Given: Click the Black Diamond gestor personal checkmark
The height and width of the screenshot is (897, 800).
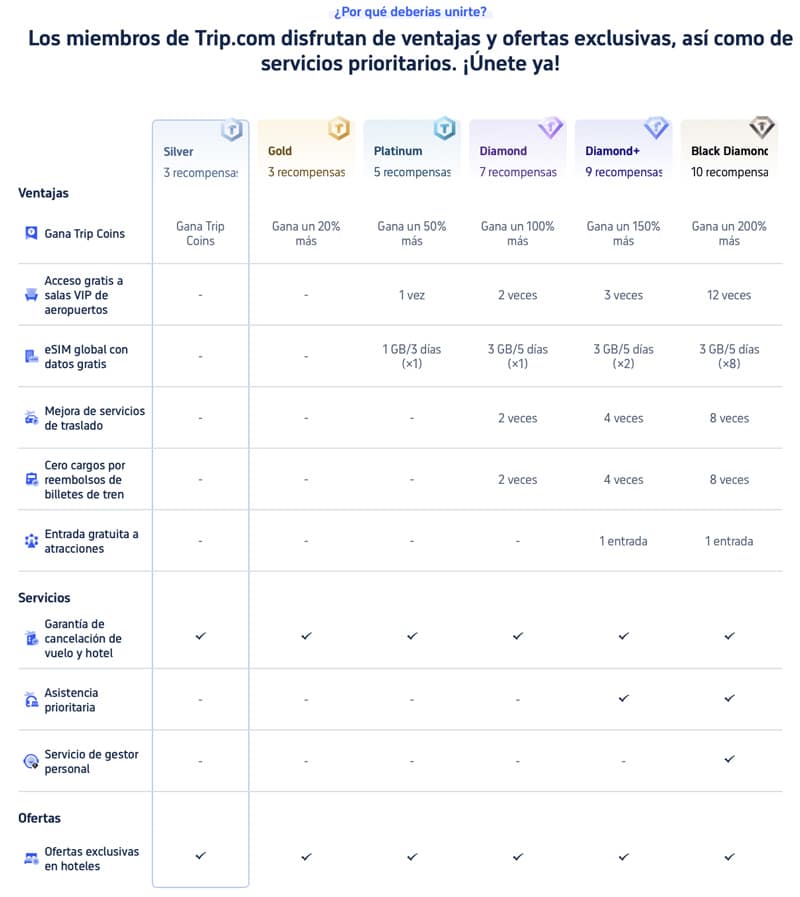Looking at the screenshot, I should pyautogui.click(x=729, y=759).
